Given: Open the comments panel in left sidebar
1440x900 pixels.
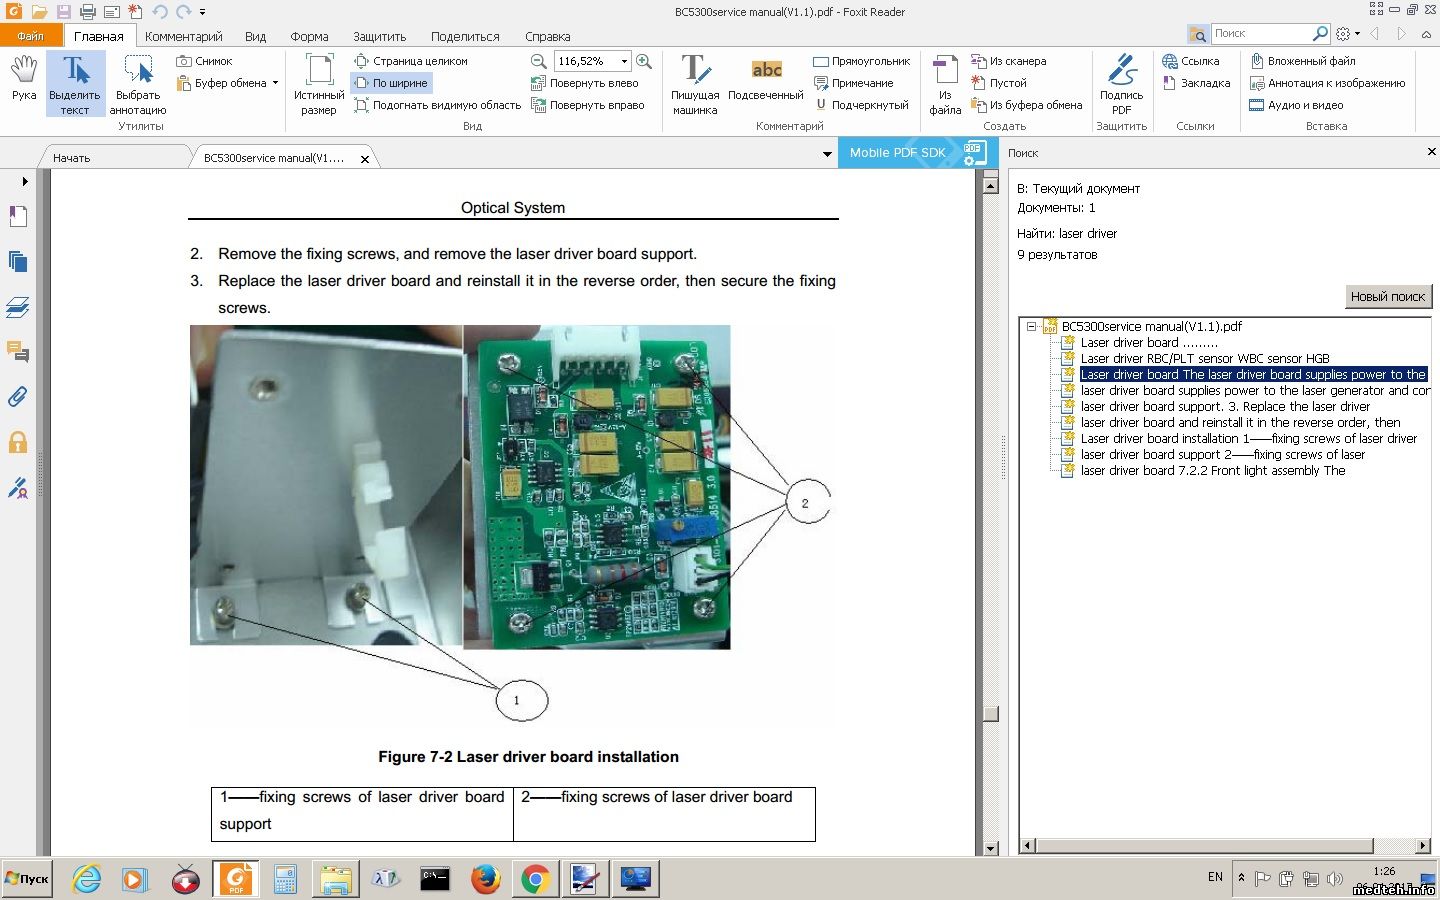Looking at the screenshot, I should (x=18, y=351).
